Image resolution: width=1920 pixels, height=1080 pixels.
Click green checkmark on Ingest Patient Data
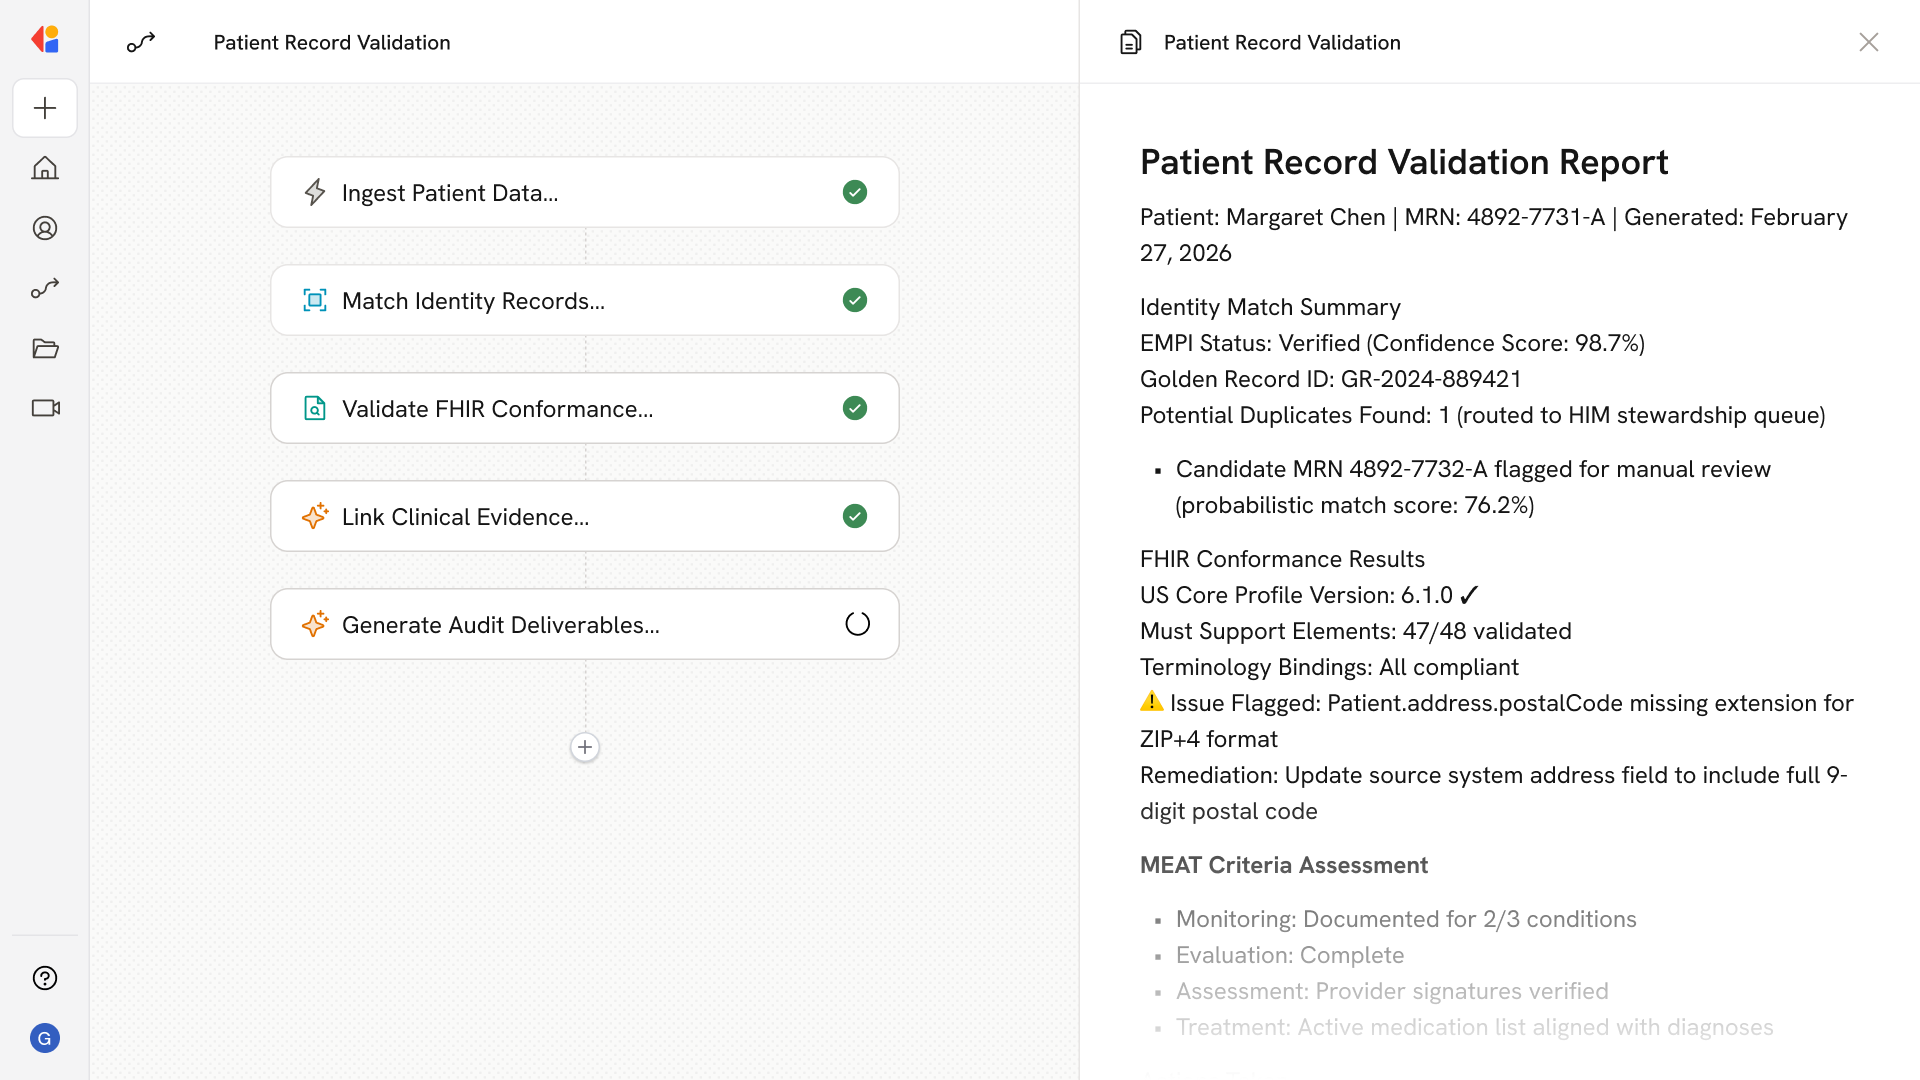[855, 192]
